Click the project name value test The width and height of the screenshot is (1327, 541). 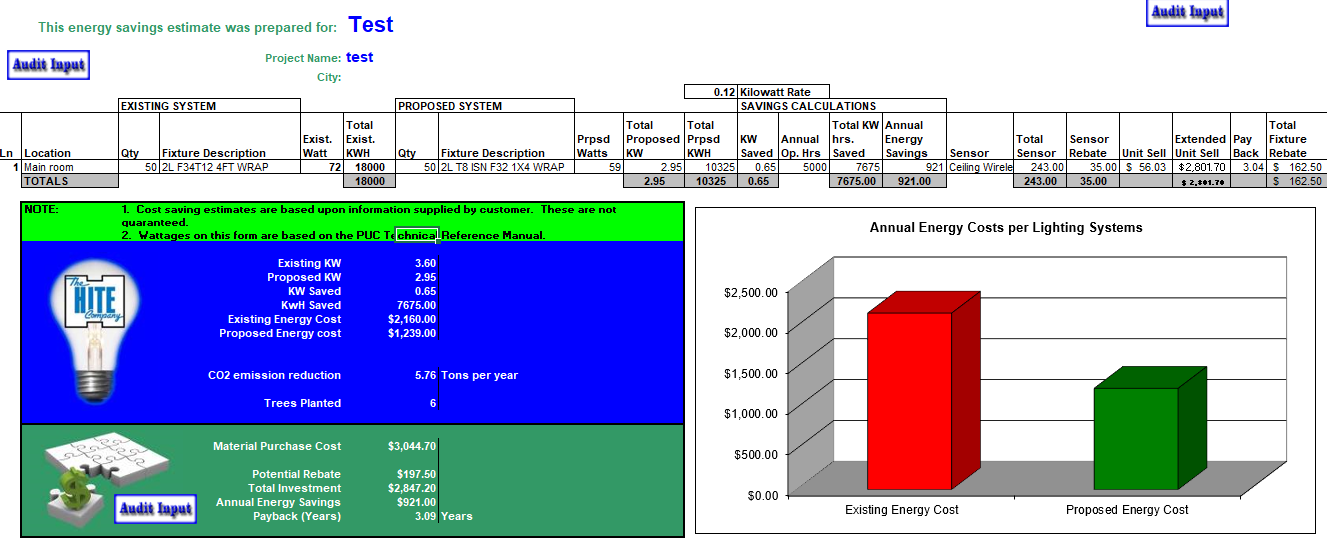359,58
